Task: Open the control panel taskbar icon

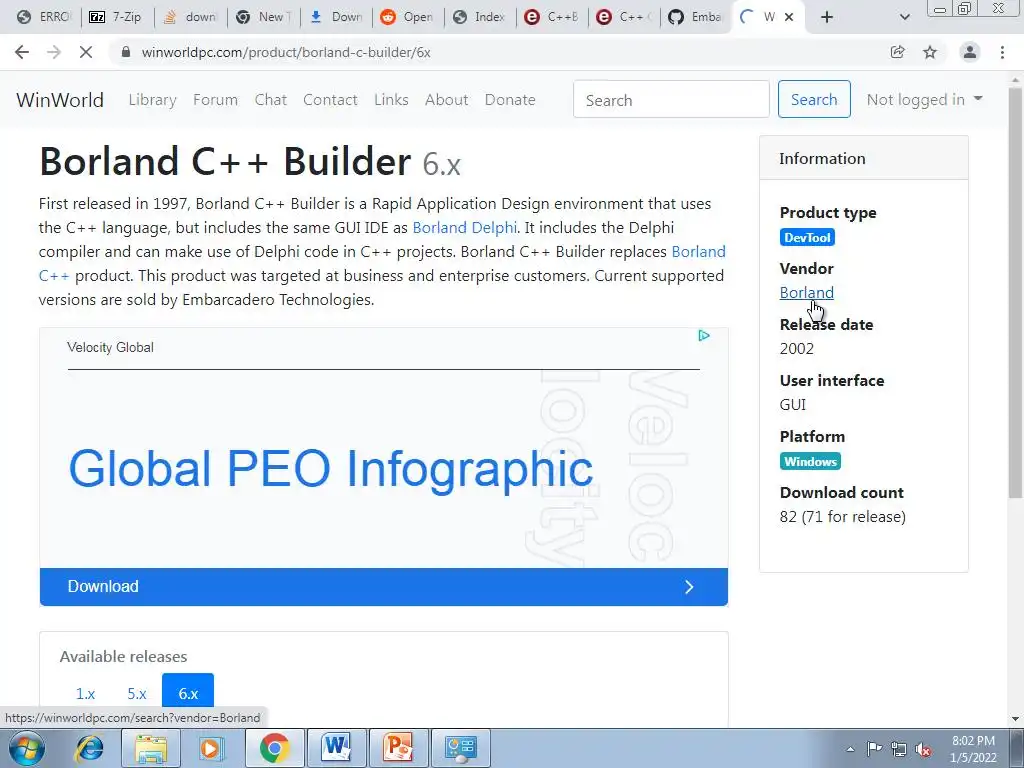Action: (x=460, y=748)
